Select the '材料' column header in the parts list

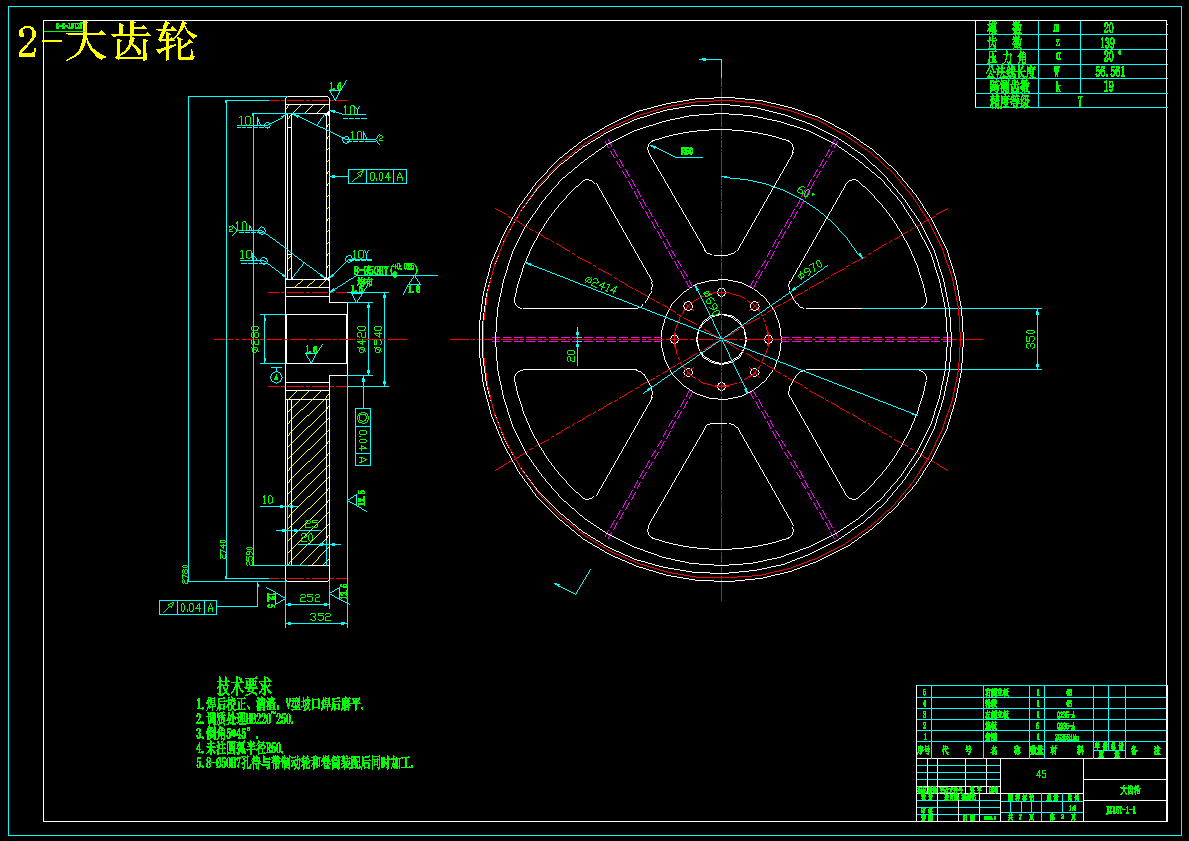pos(1068,749)
